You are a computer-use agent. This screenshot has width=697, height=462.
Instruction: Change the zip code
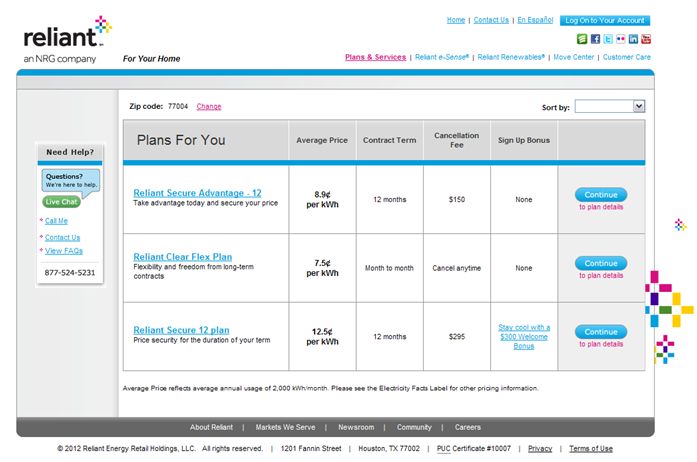click(209, 107)
